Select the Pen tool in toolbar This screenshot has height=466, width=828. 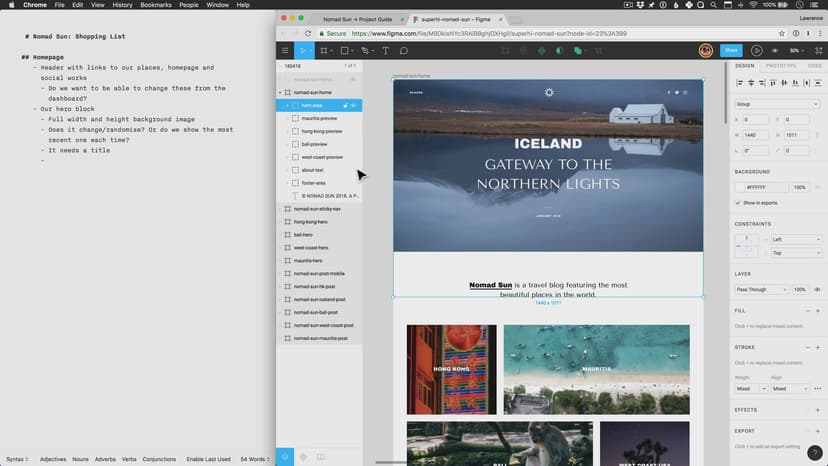coord(366,50)
